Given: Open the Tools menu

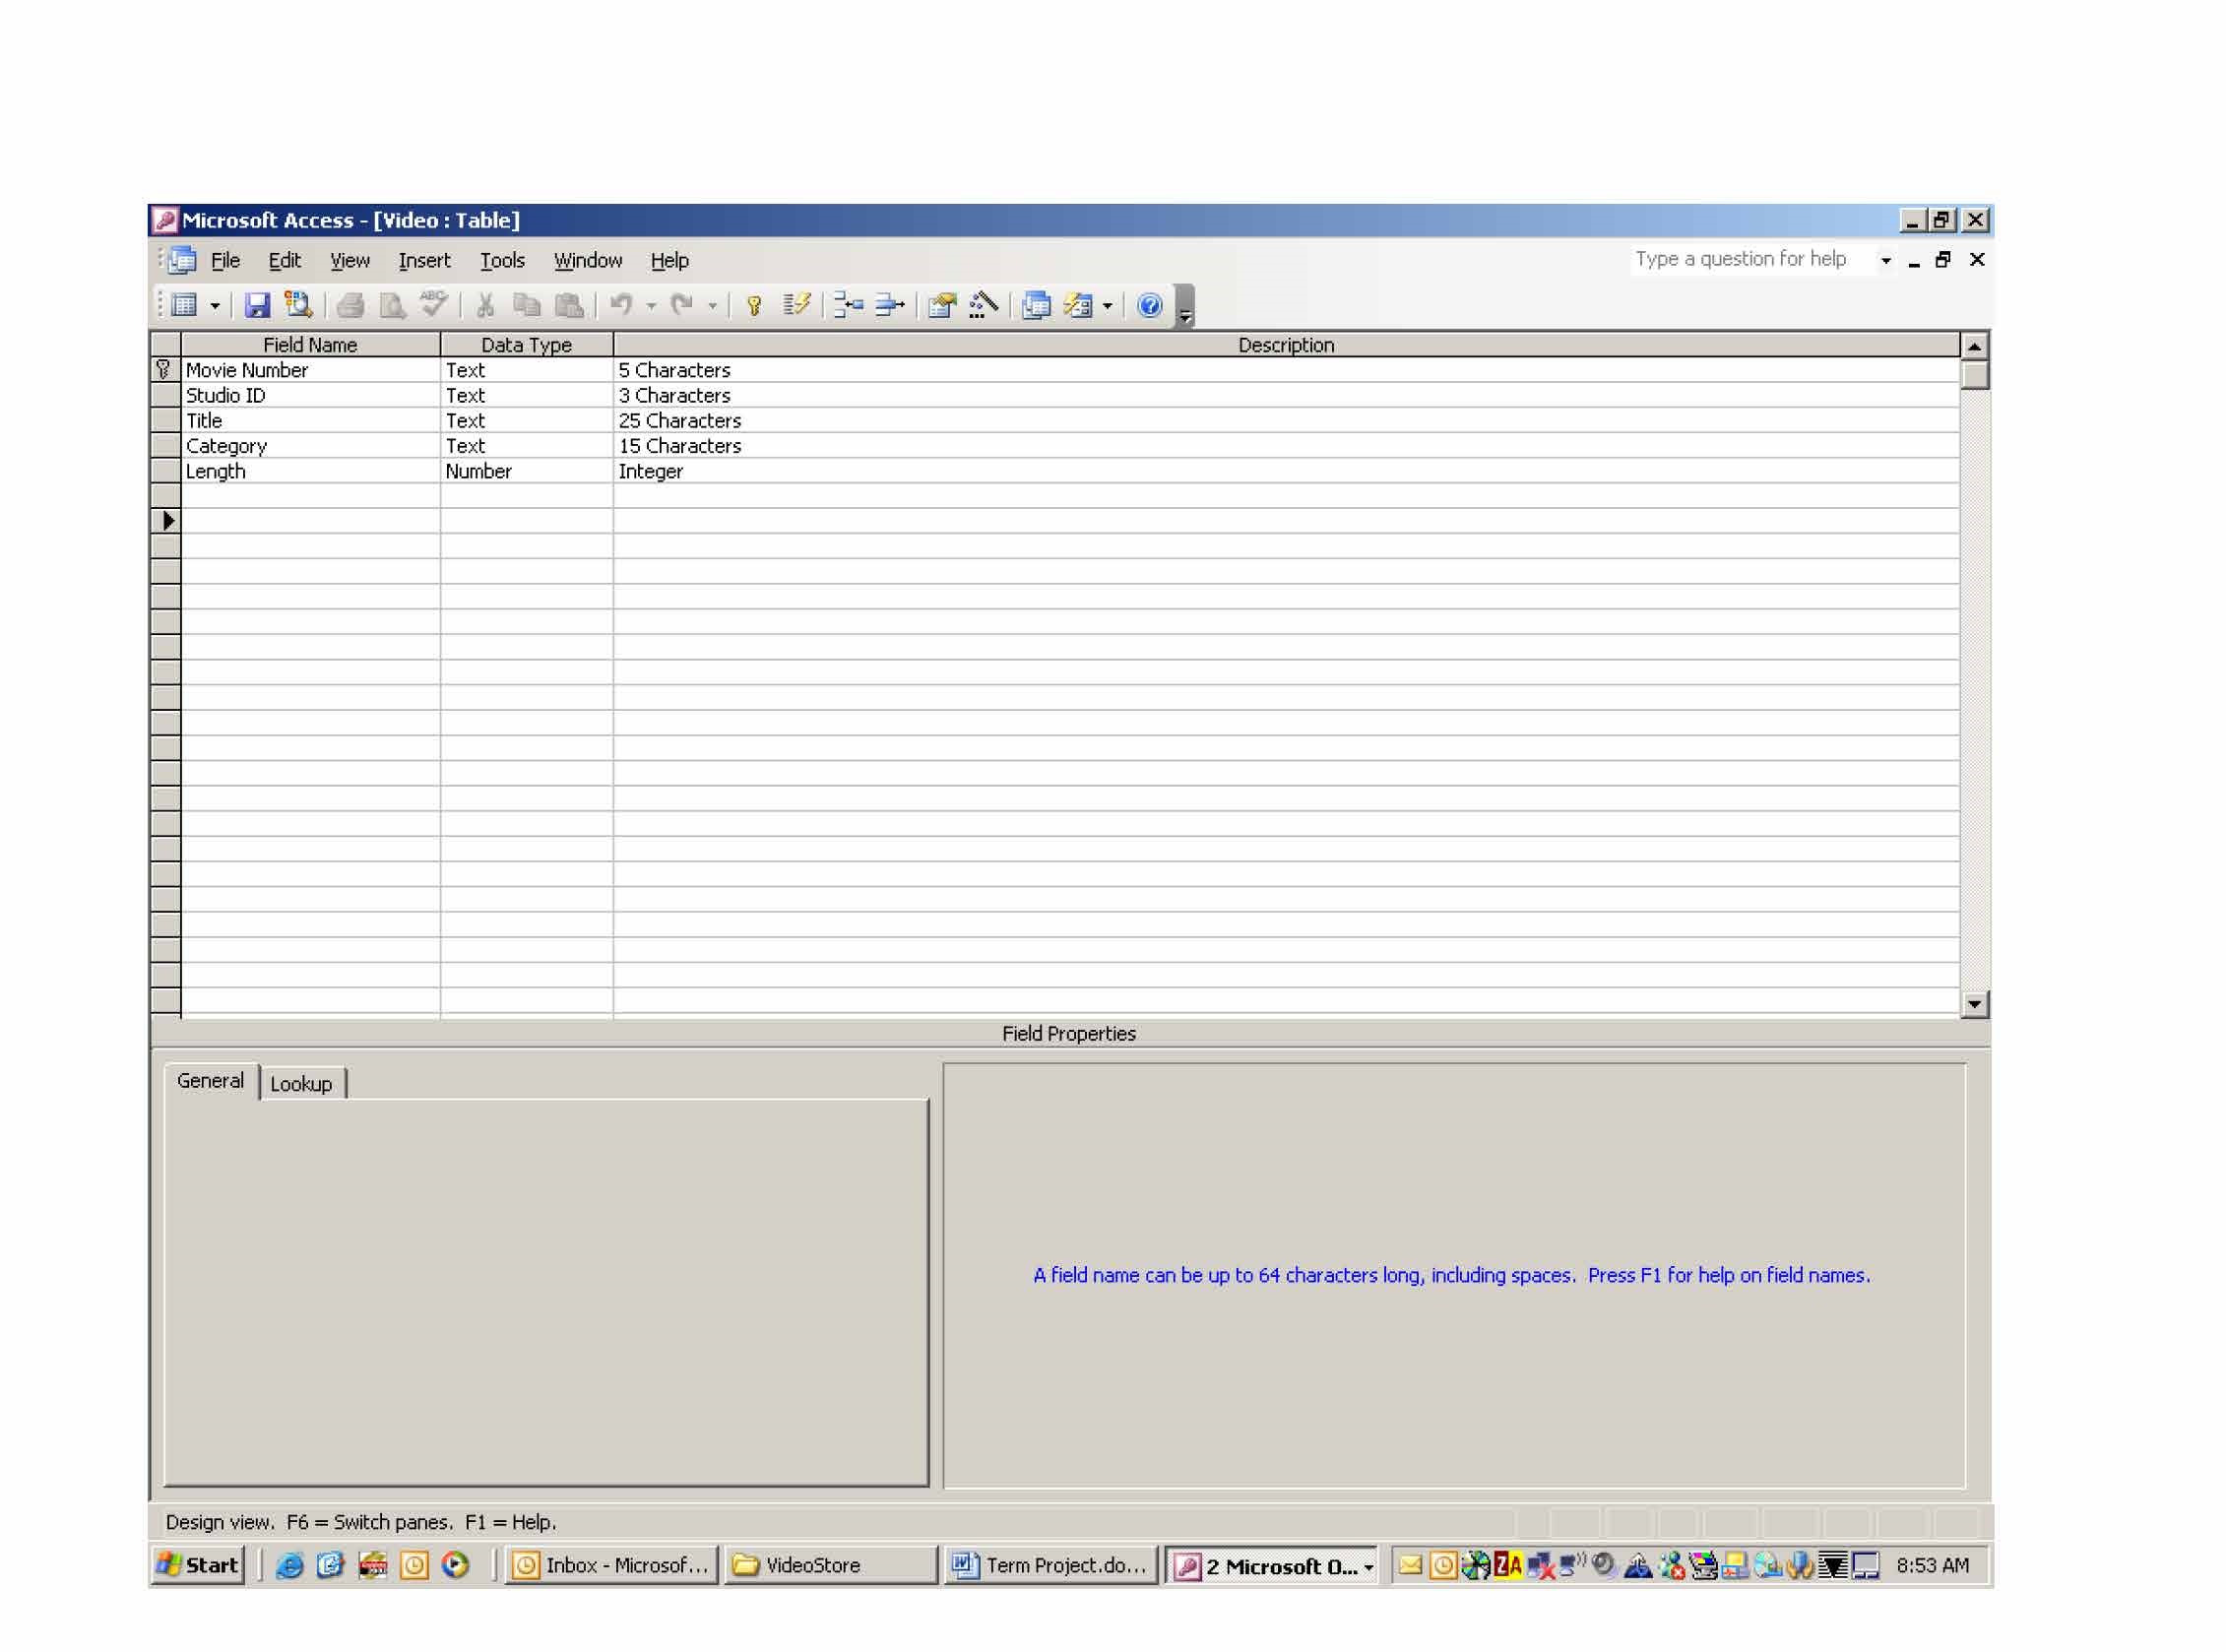Looking at the screenshot, I should pyautogui.click(x=502, y=260).
